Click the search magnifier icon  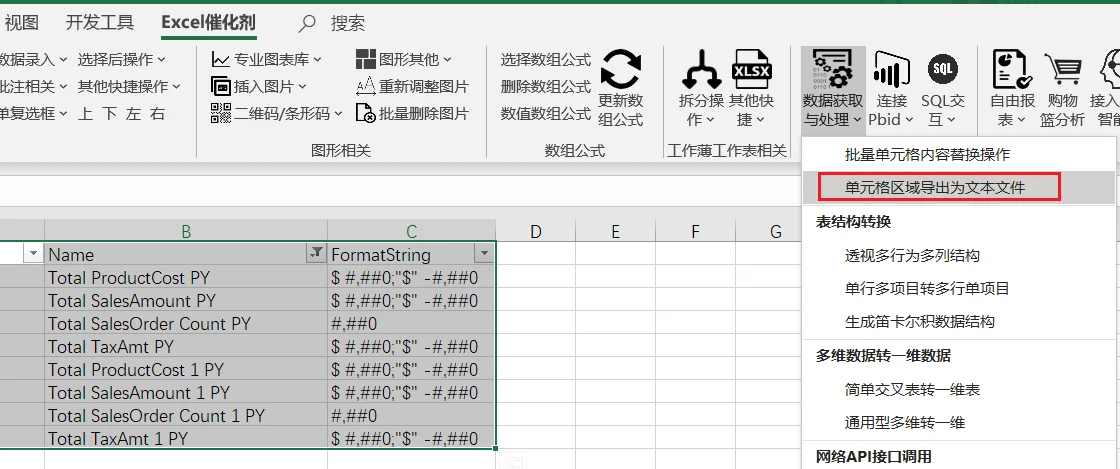[306, 24]
